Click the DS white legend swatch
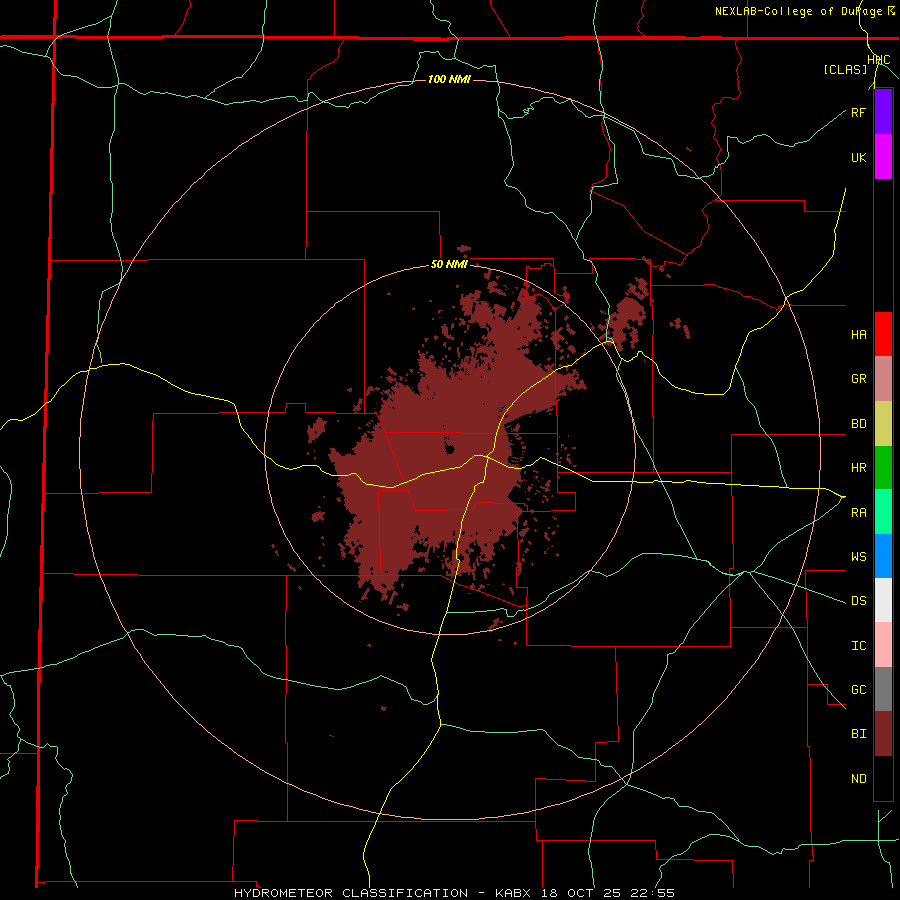The width and height of the screenshot is (900, 900). click(x=883, y=600)
